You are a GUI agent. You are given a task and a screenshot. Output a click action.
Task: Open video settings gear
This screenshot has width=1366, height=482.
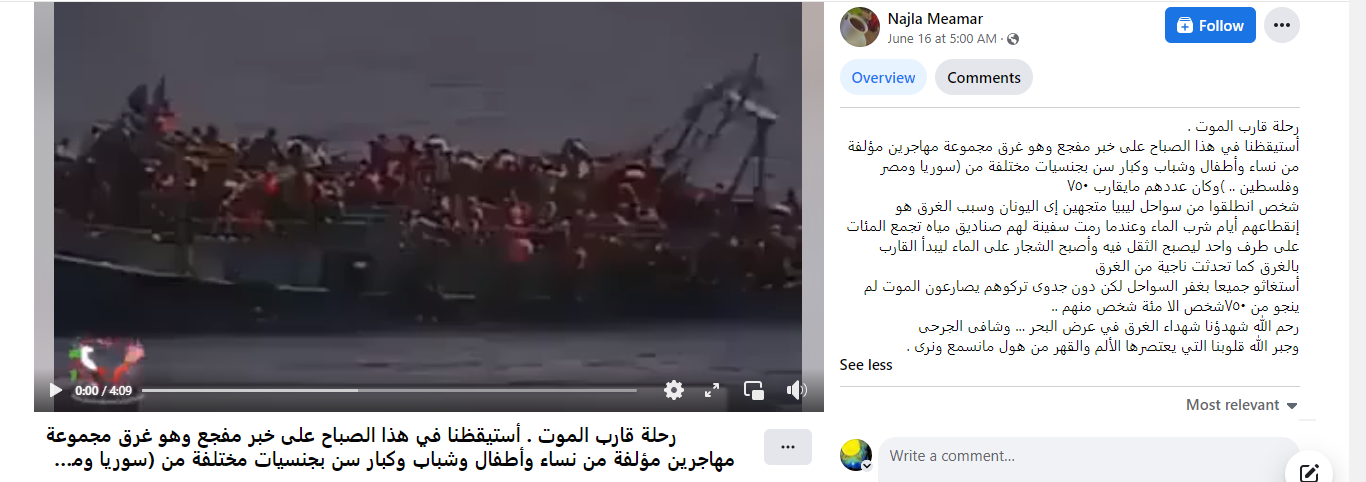[x=674, y=390]
